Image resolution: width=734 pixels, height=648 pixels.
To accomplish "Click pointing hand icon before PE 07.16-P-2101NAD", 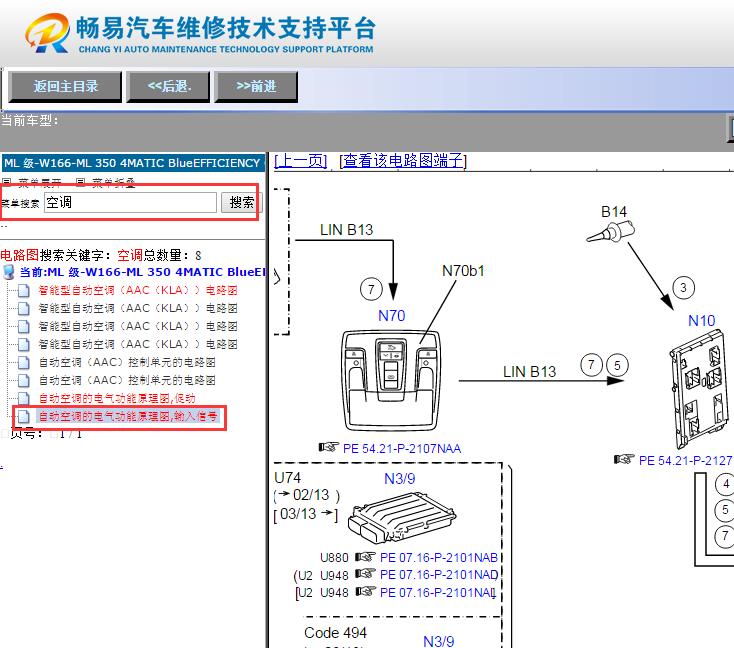I will coord(366,574).
